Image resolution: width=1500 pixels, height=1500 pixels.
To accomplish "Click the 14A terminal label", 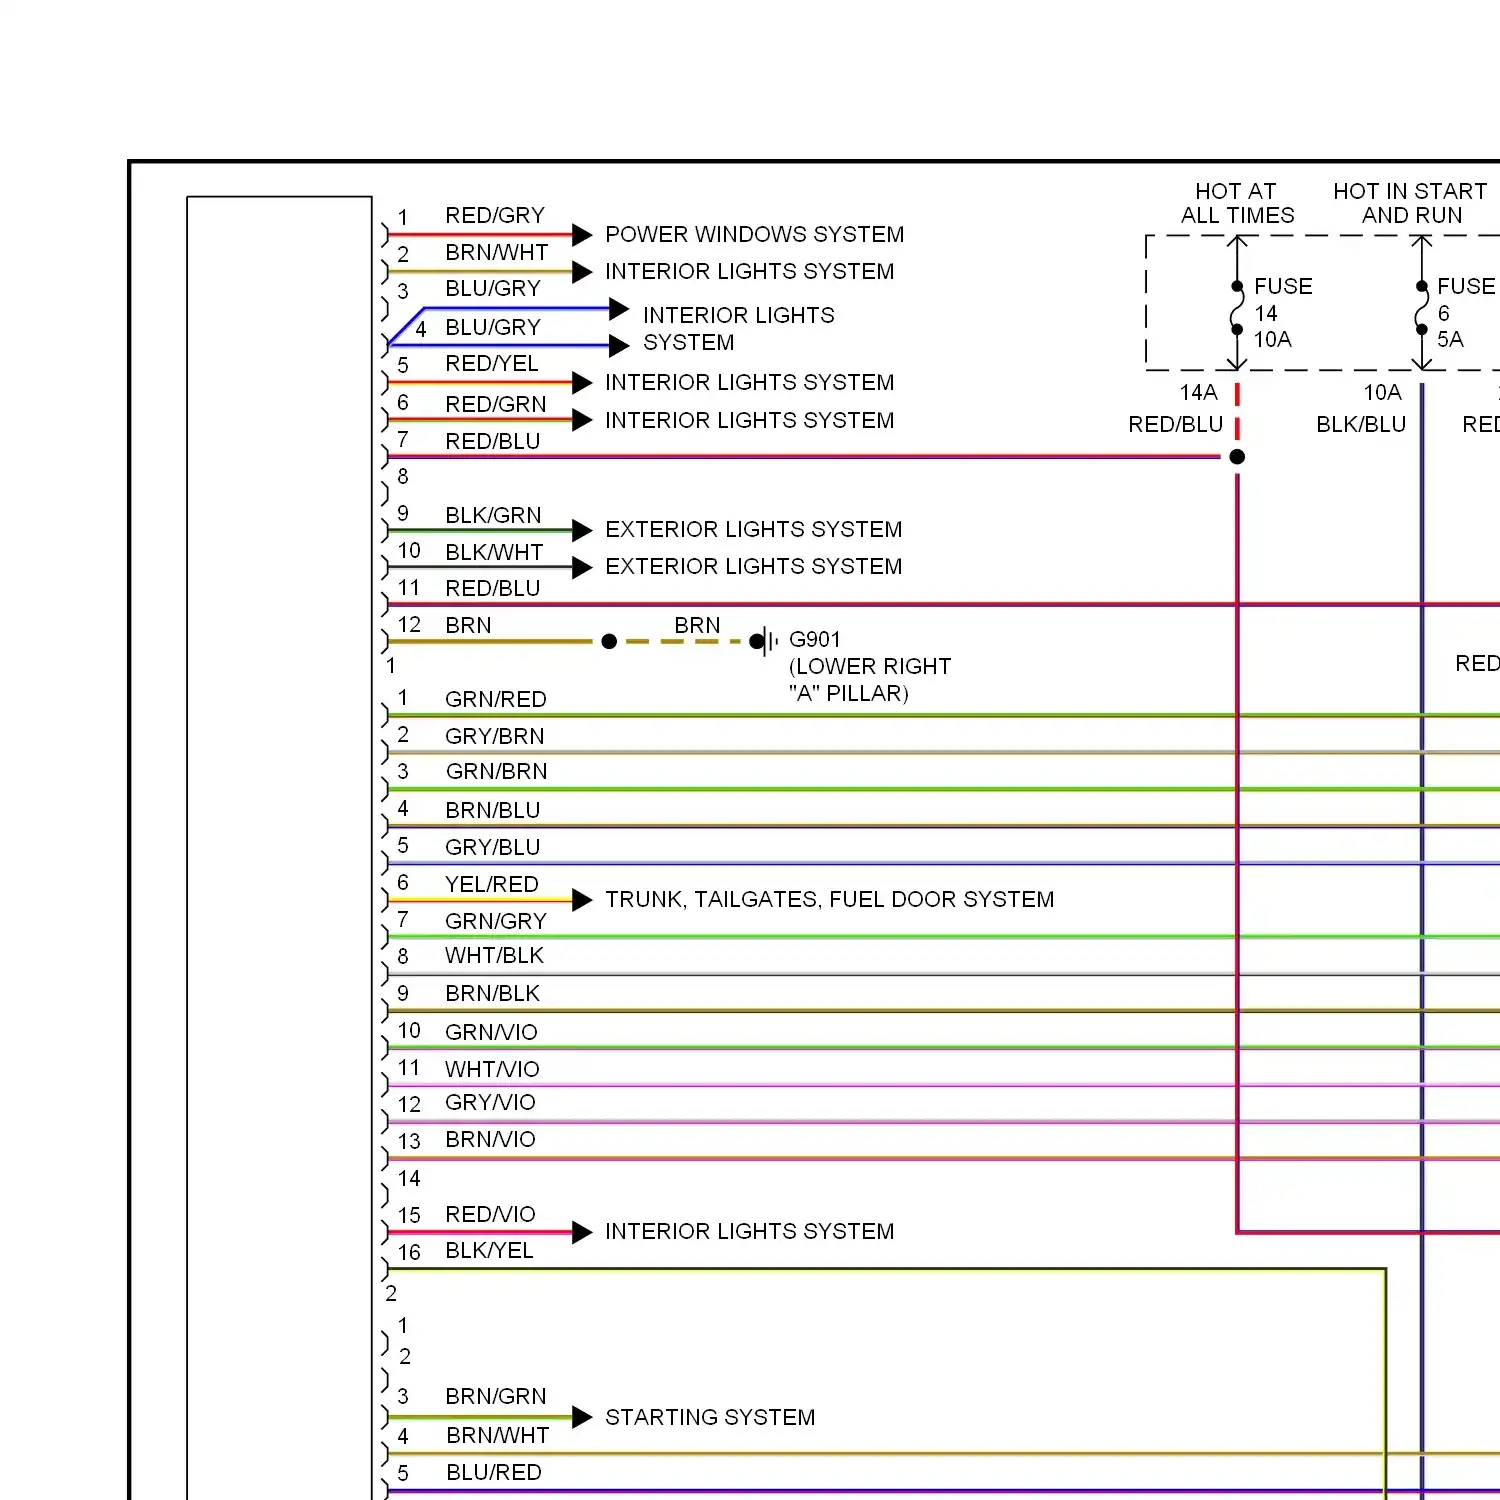I will [x=1198, y=392].
